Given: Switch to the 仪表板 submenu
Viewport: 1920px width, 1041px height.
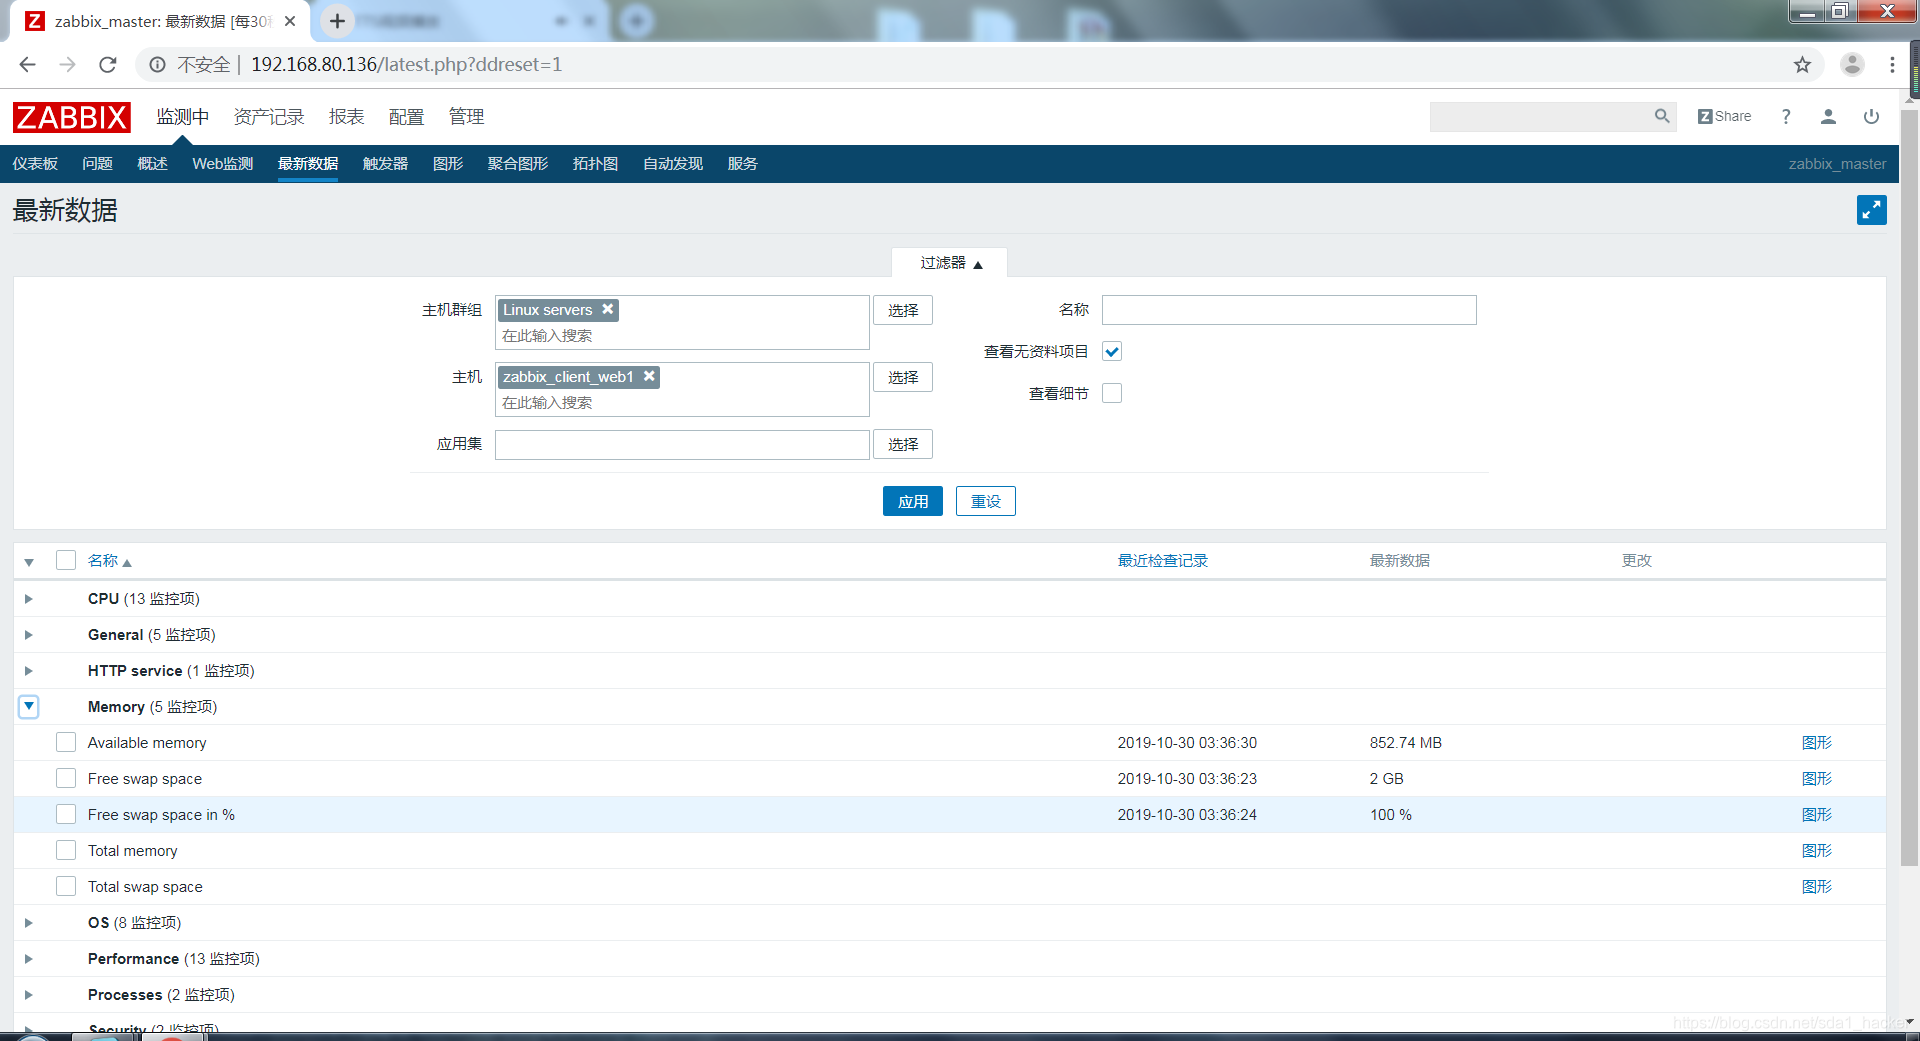Looking at the screenshot, I should pyautogui.click(x=35, y=164).
